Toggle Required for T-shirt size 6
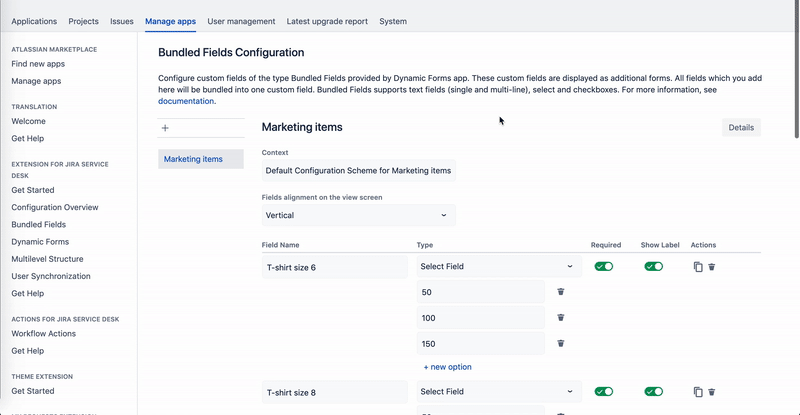 pyautogui.click(x=604, y=267)
